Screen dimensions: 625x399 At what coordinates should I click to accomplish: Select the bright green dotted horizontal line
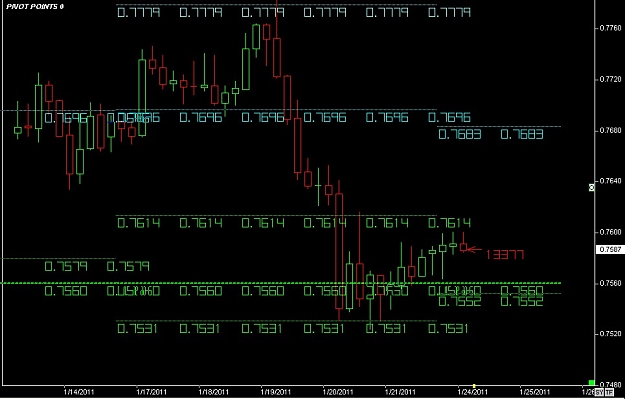(281, 283)
